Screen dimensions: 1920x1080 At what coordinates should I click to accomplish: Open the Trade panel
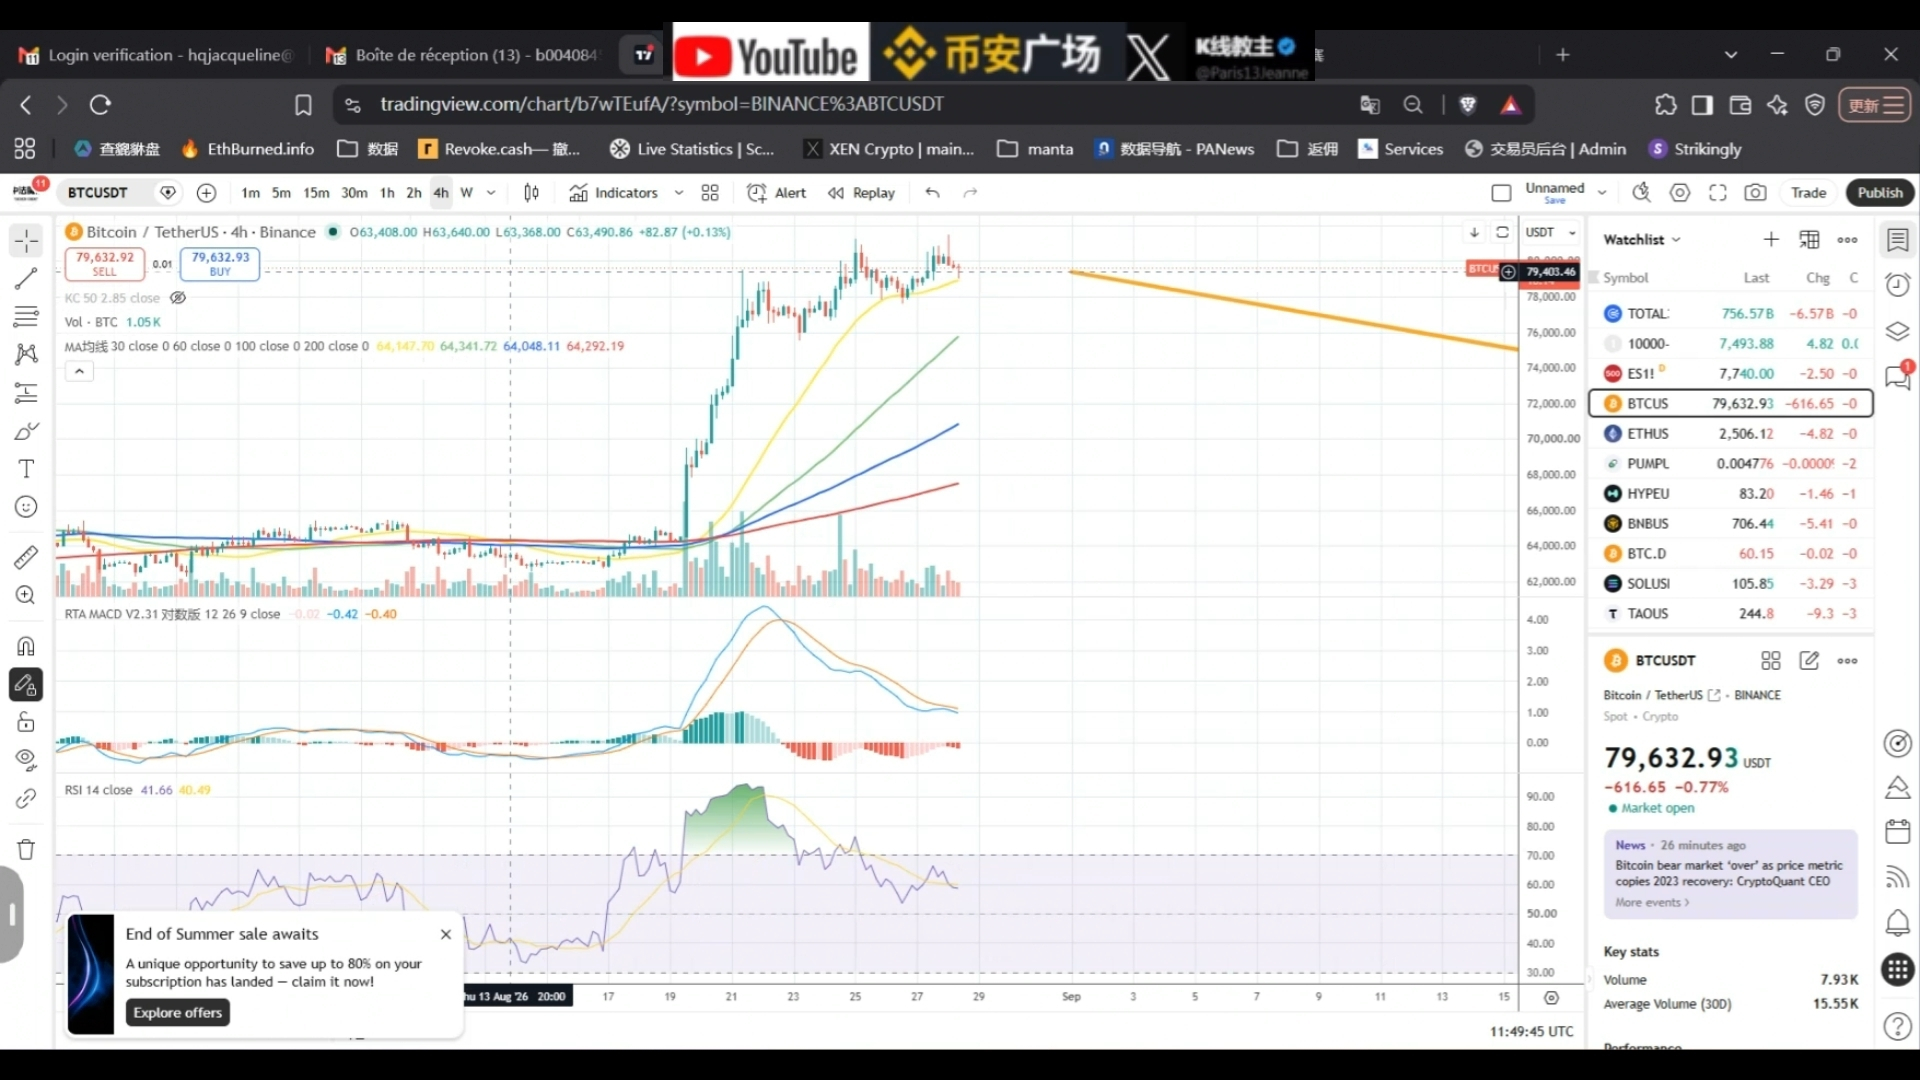click(x=1808, y=193)
